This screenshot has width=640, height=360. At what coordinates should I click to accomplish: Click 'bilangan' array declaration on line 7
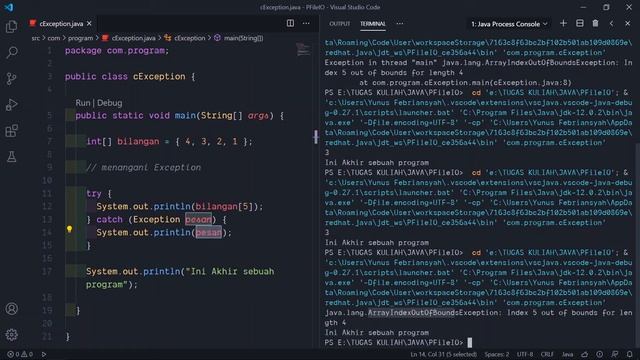coord(138,142)
